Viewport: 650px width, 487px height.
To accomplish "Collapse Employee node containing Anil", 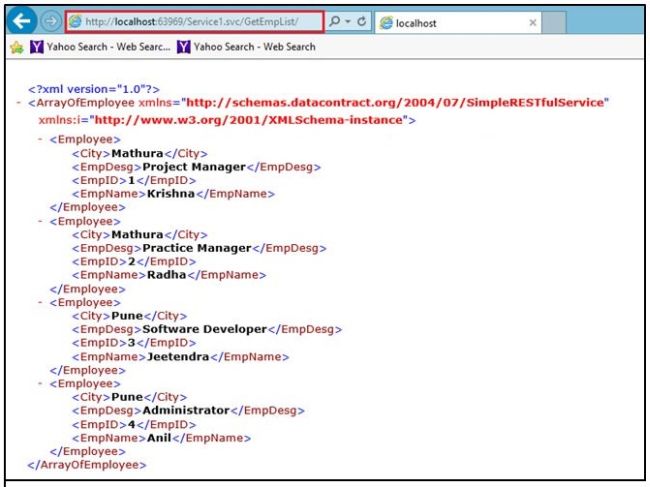I will click(40, 383).
